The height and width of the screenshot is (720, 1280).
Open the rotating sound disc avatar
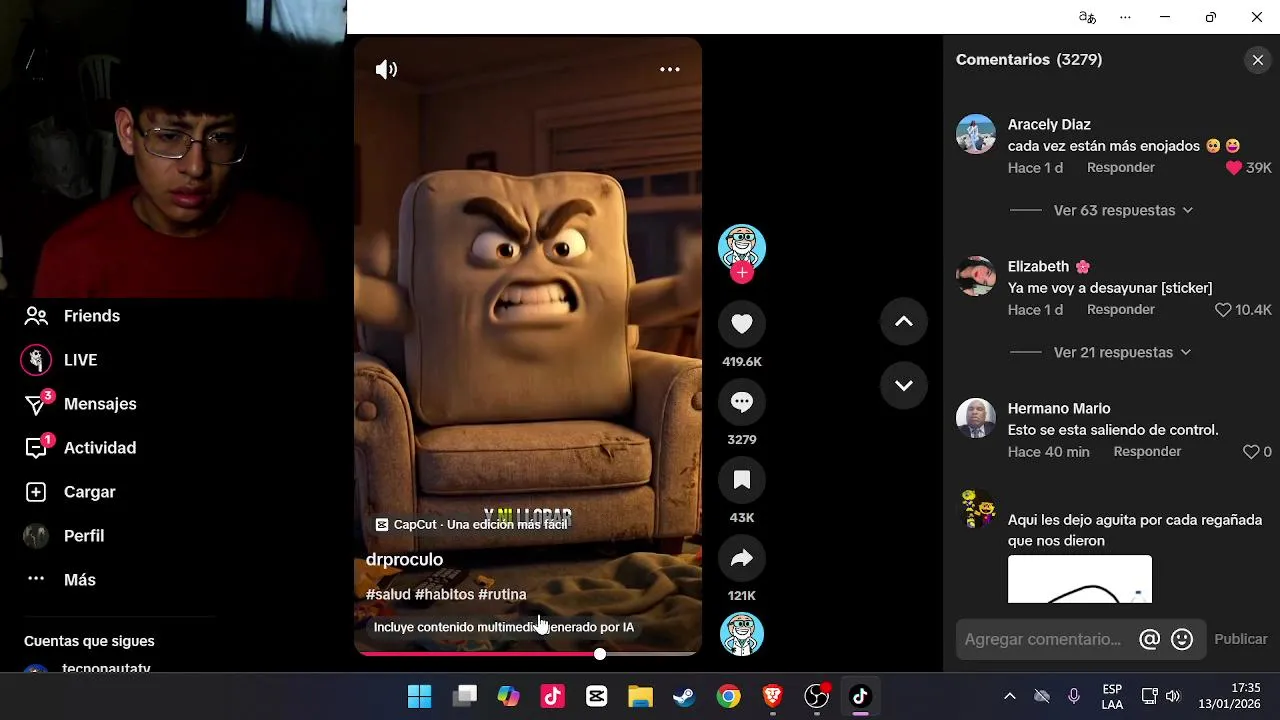[742, 634]
